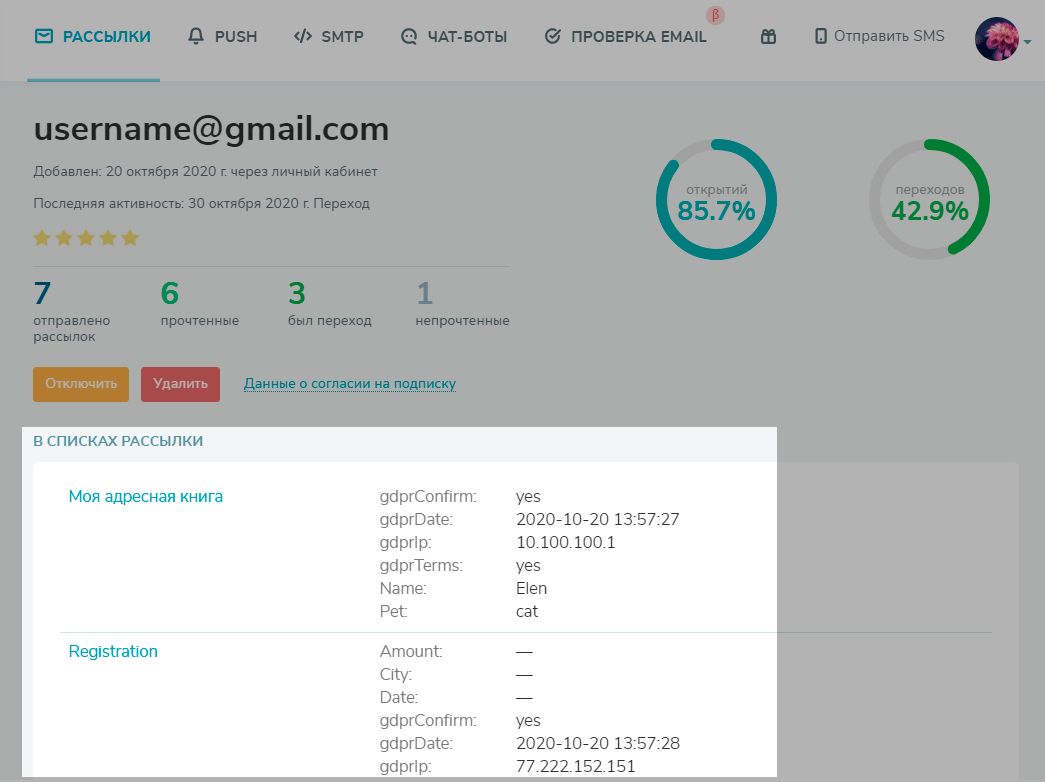This screenshot has height=782, width=1045.
Task: Click the phone icon beside Отправить SMS
Action: [820, 36]
